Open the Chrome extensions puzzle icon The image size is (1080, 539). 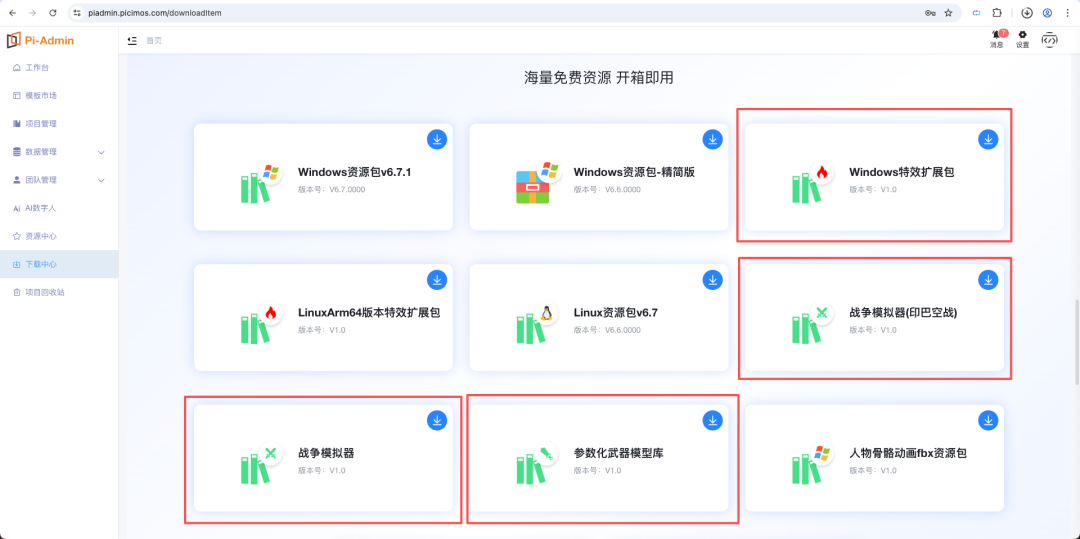pyautogui.click(x=997, y=13)
